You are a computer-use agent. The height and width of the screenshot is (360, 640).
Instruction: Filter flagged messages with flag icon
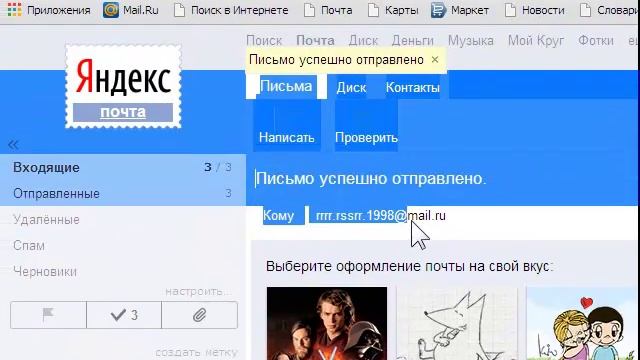48,315
